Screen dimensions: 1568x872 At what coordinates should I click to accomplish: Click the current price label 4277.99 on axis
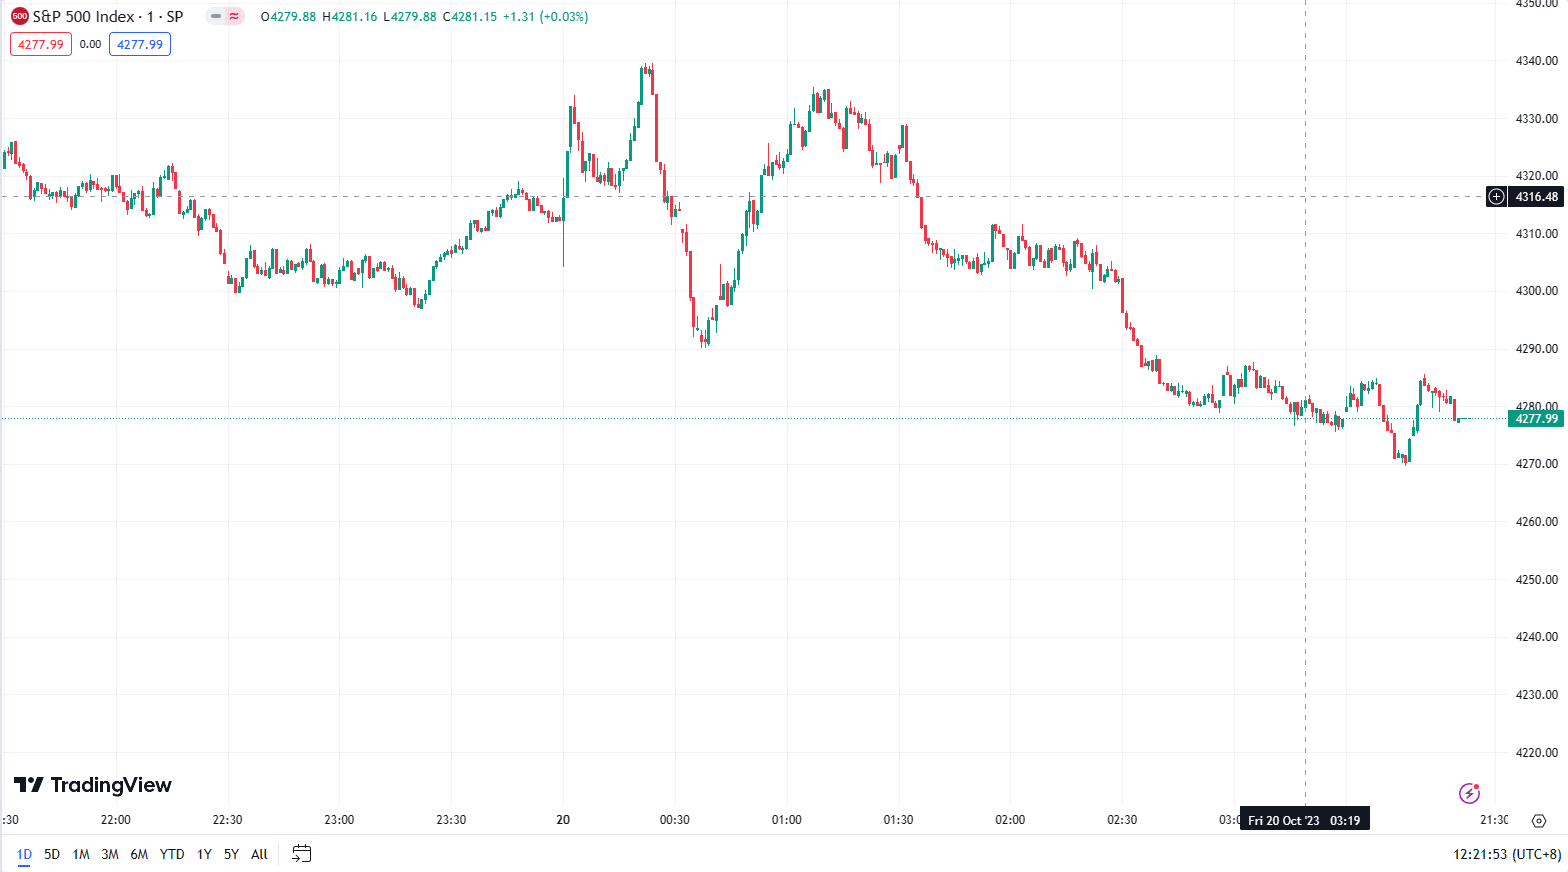(x=1536, y=419)
